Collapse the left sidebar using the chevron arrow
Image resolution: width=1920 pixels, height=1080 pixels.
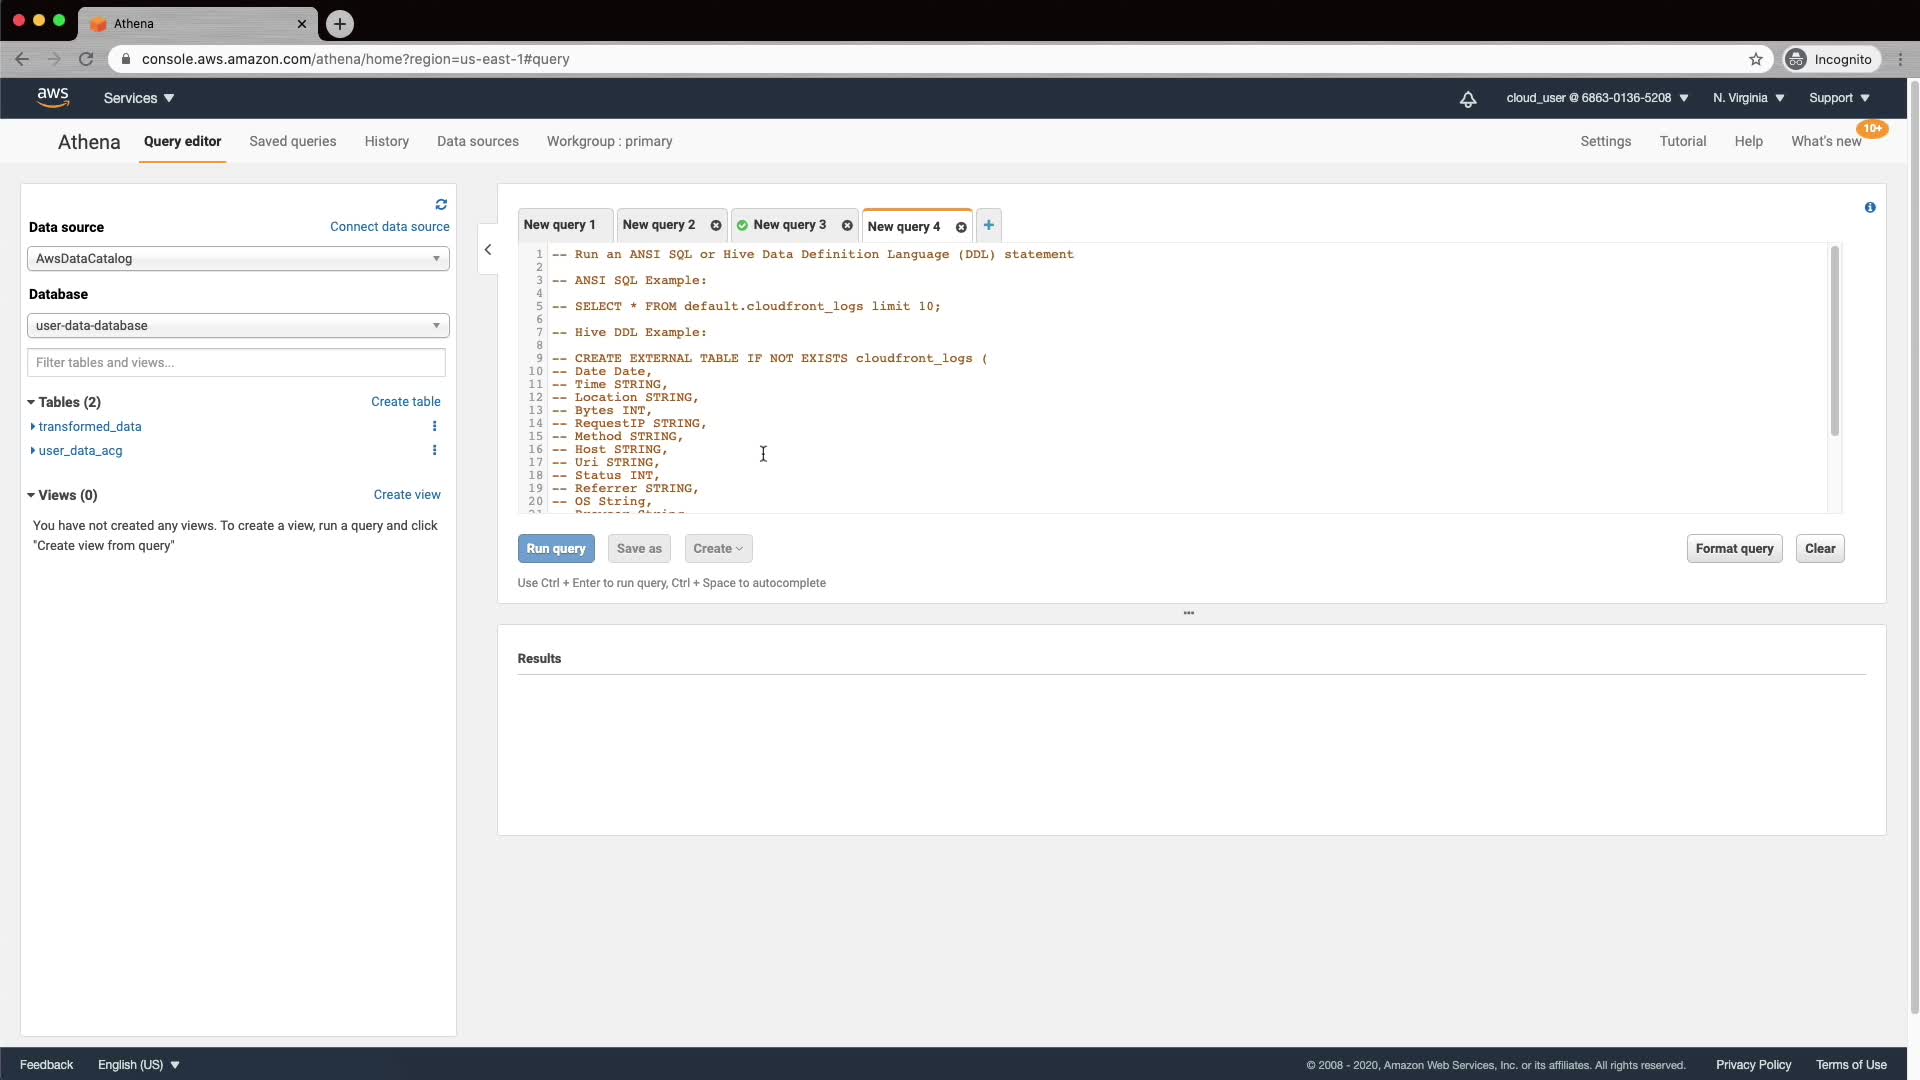488,250
